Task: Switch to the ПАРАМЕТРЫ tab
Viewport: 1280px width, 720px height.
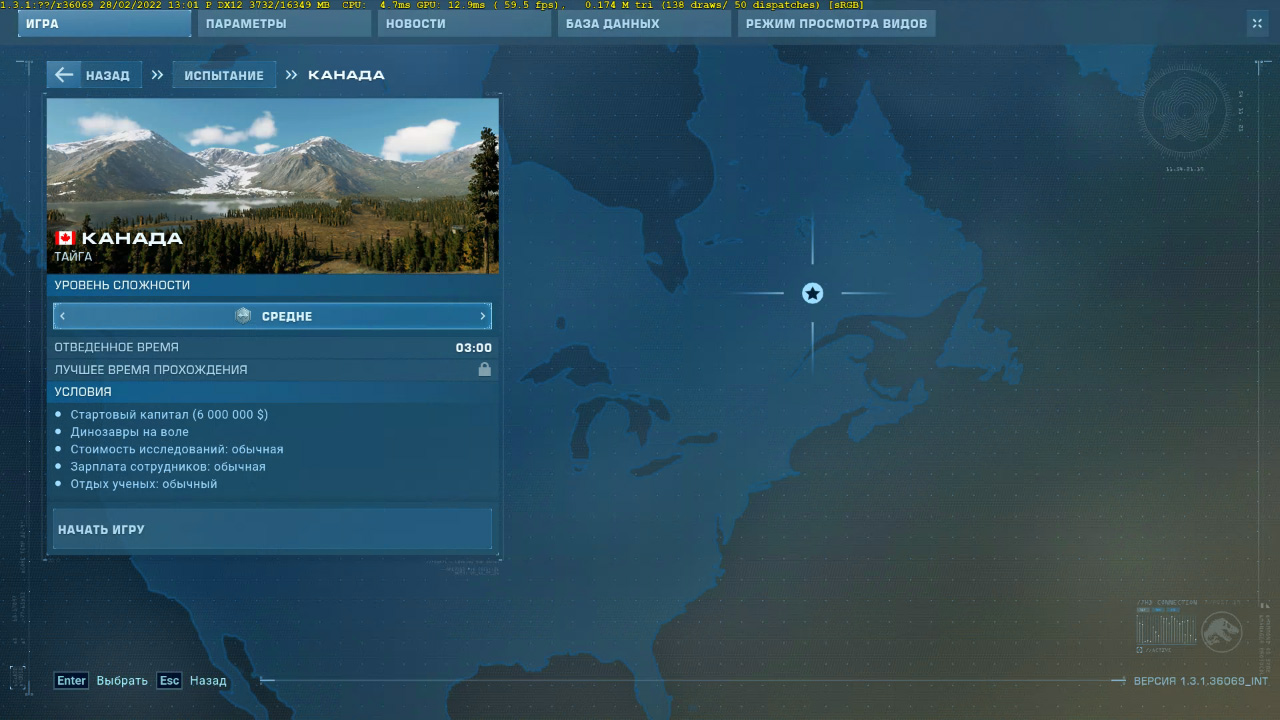Action: [284, 24]
